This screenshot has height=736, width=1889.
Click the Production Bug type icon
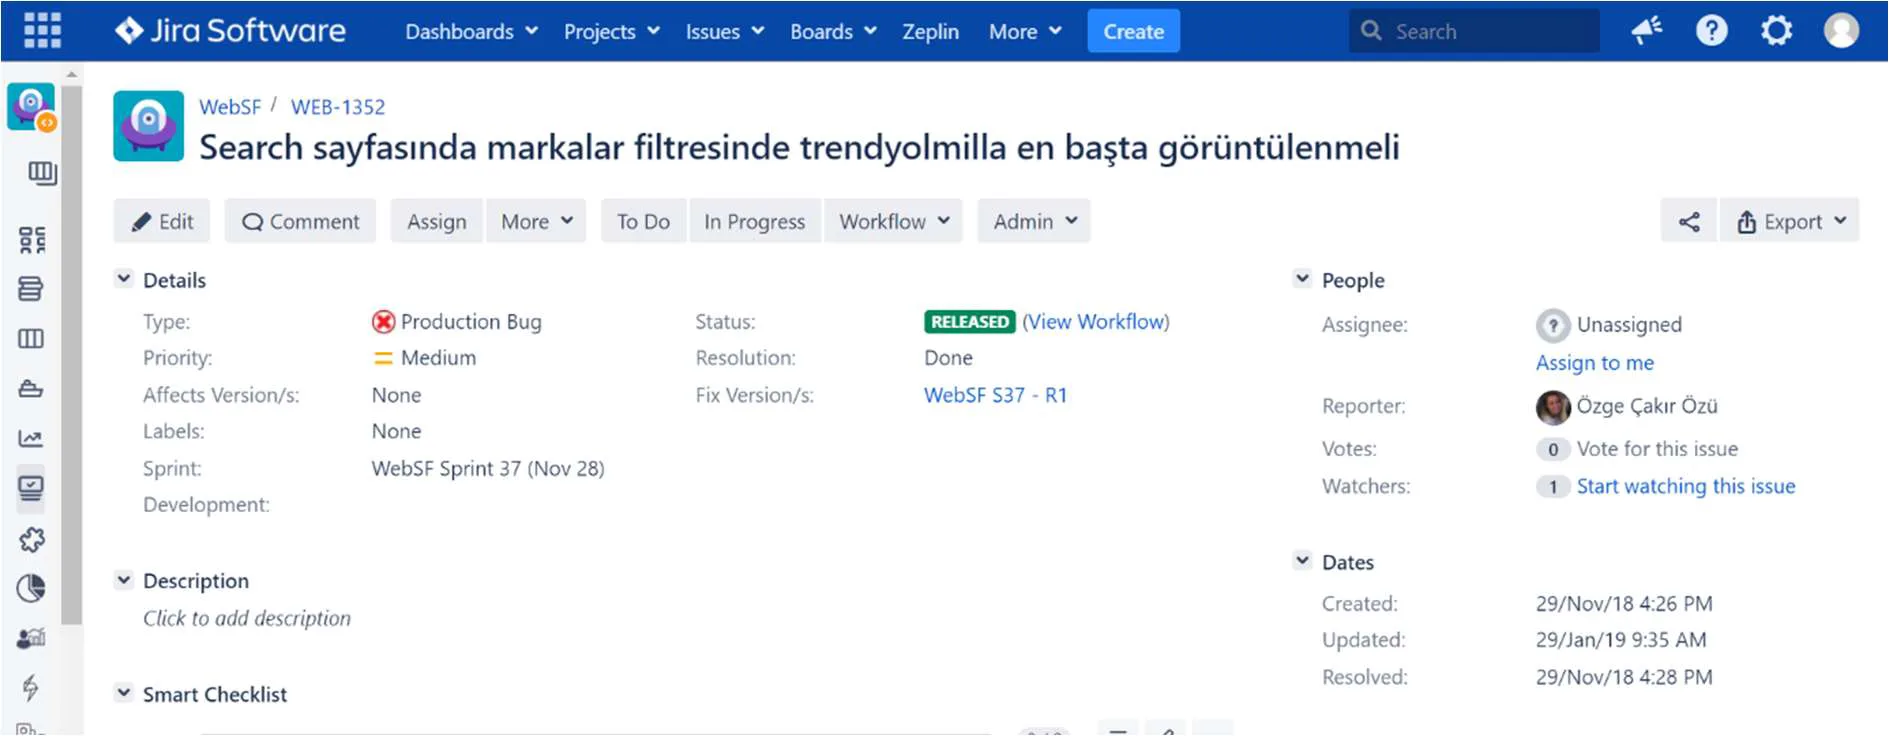[x=383, y=322]
